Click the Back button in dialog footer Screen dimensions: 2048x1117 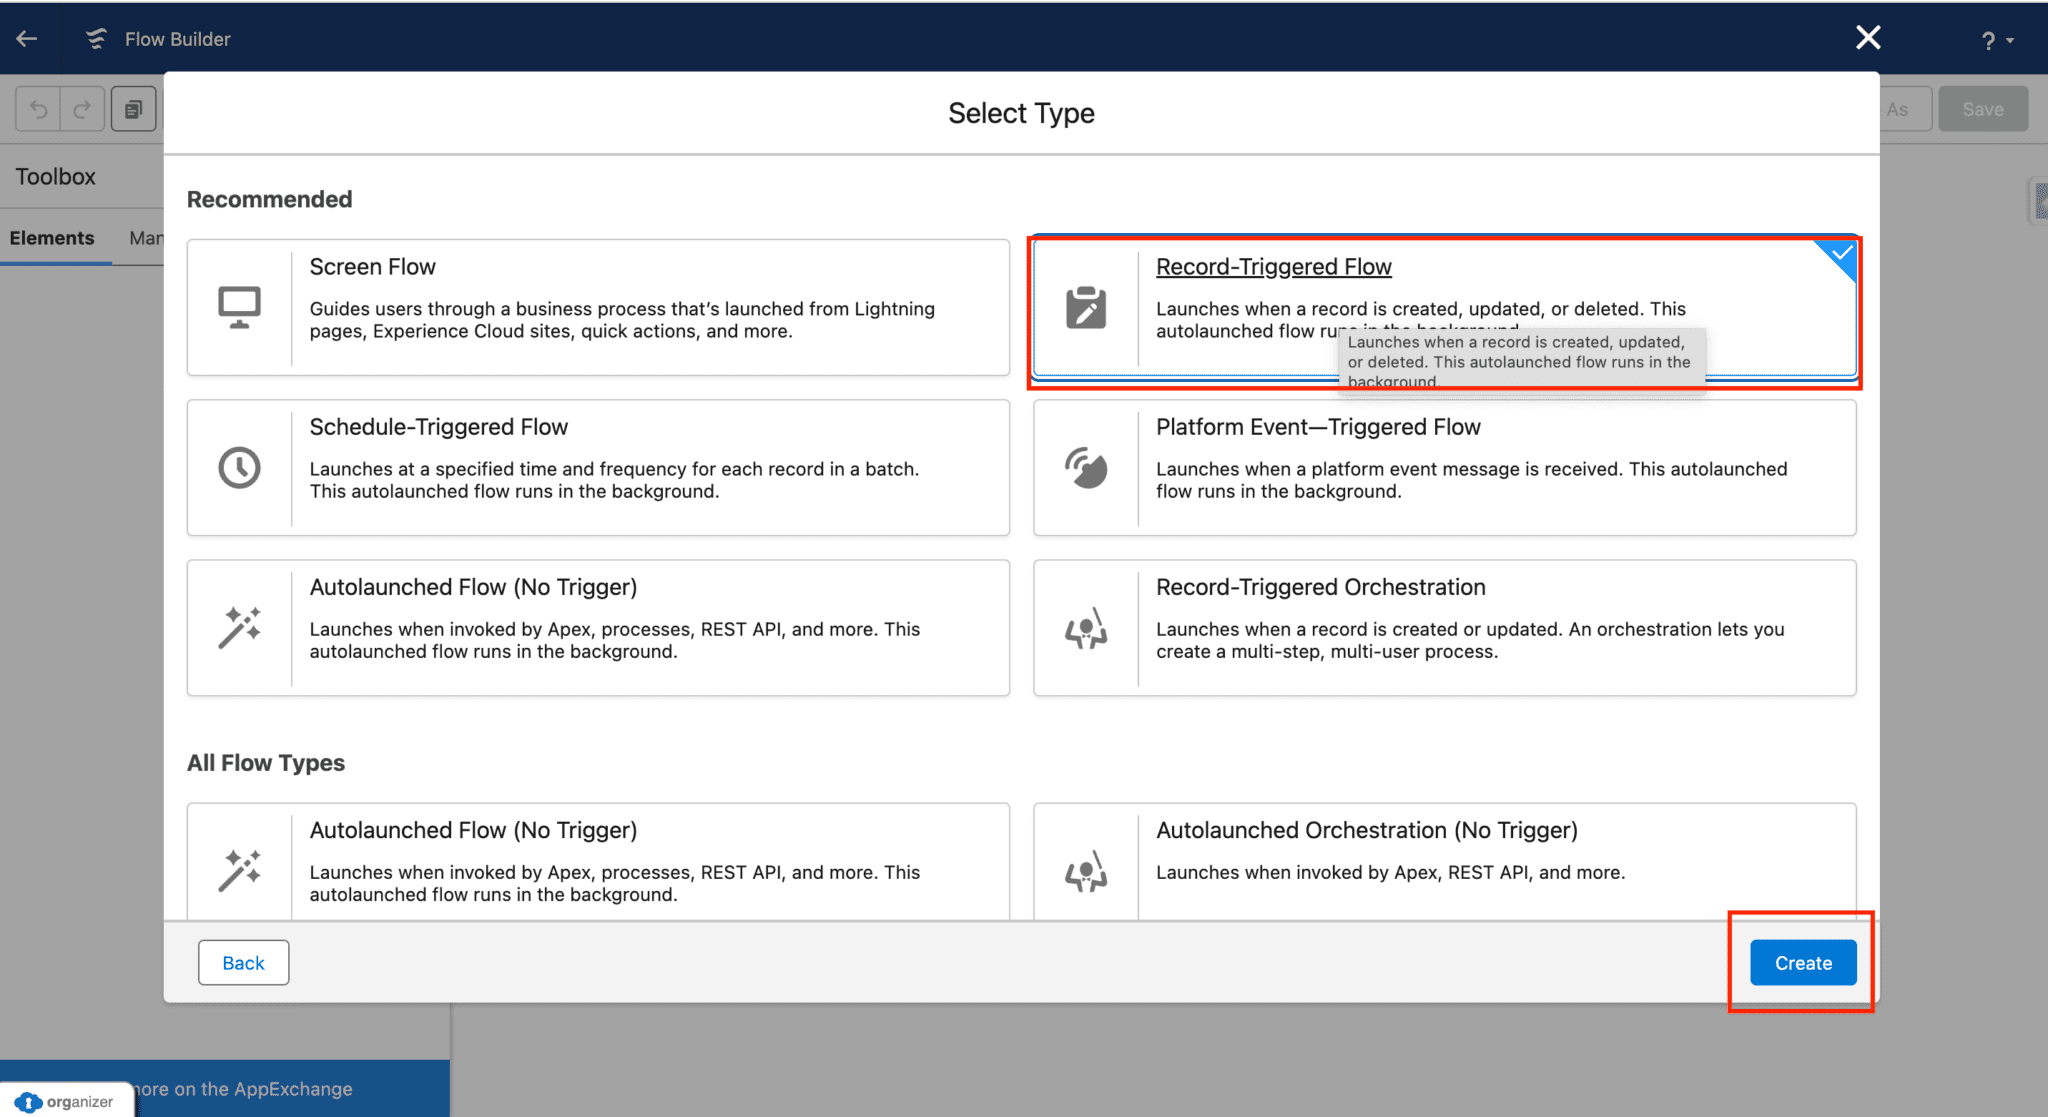point(243,963)
